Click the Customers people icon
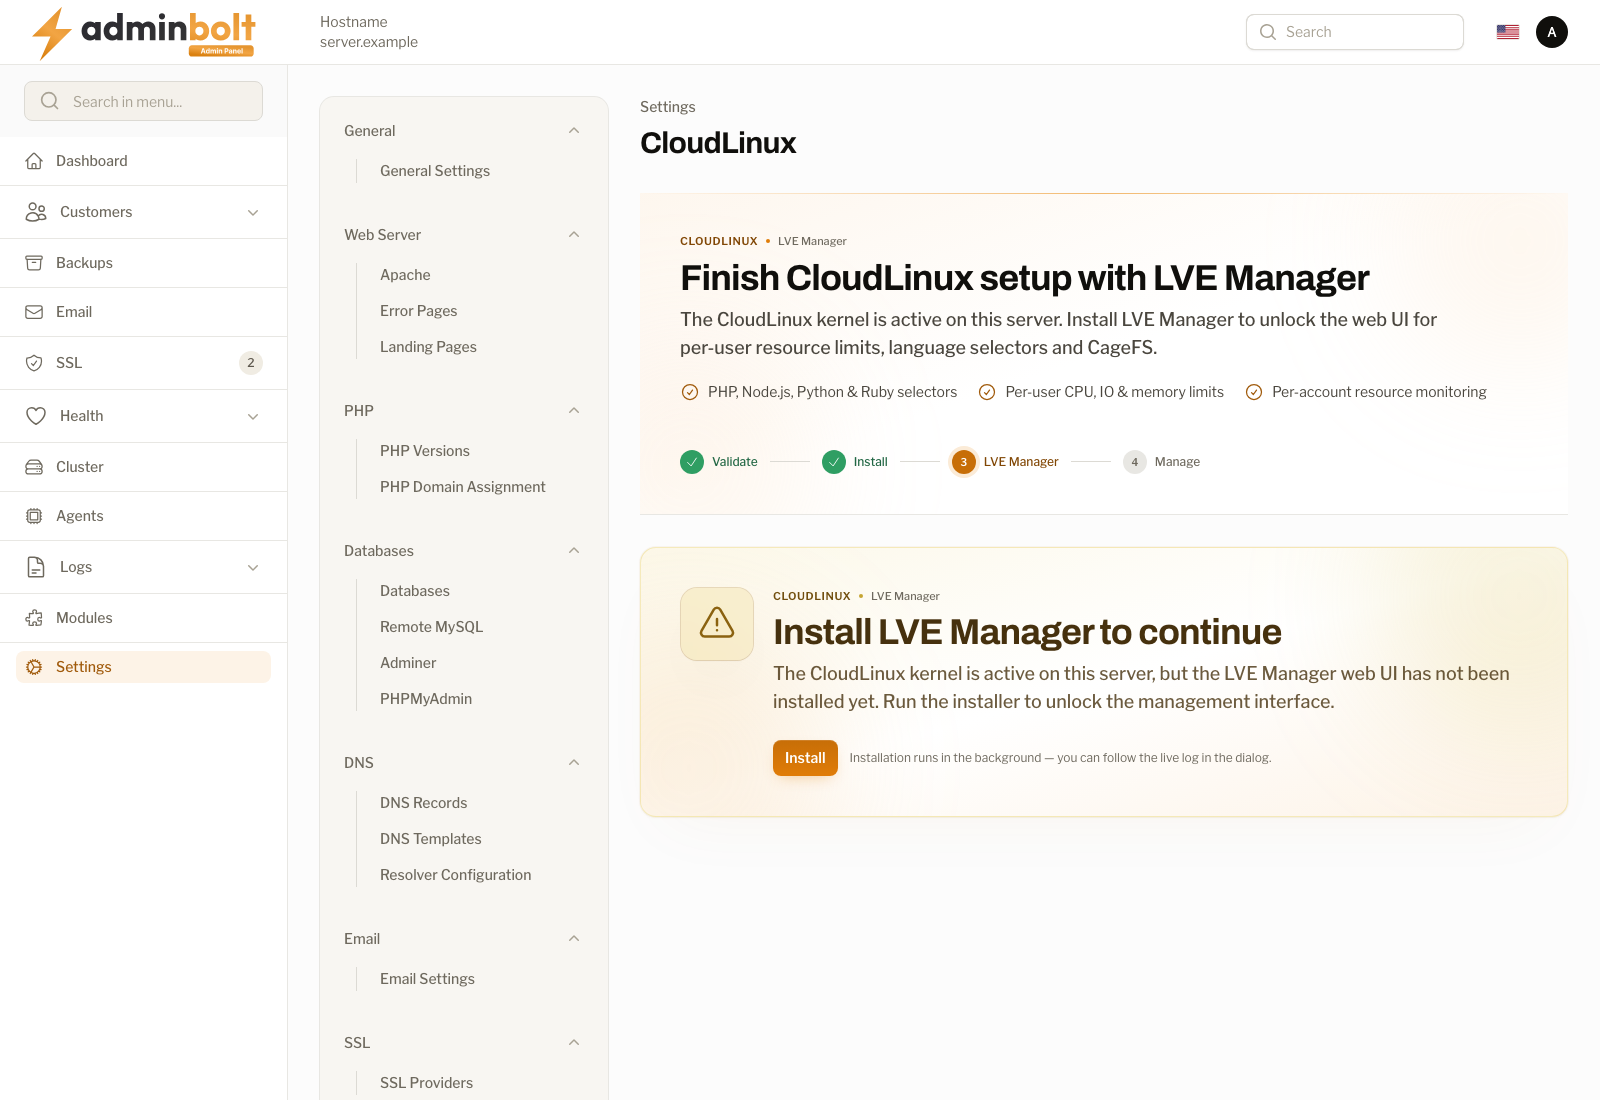Screen dimensions: 1600x1100 pos(36,212)
